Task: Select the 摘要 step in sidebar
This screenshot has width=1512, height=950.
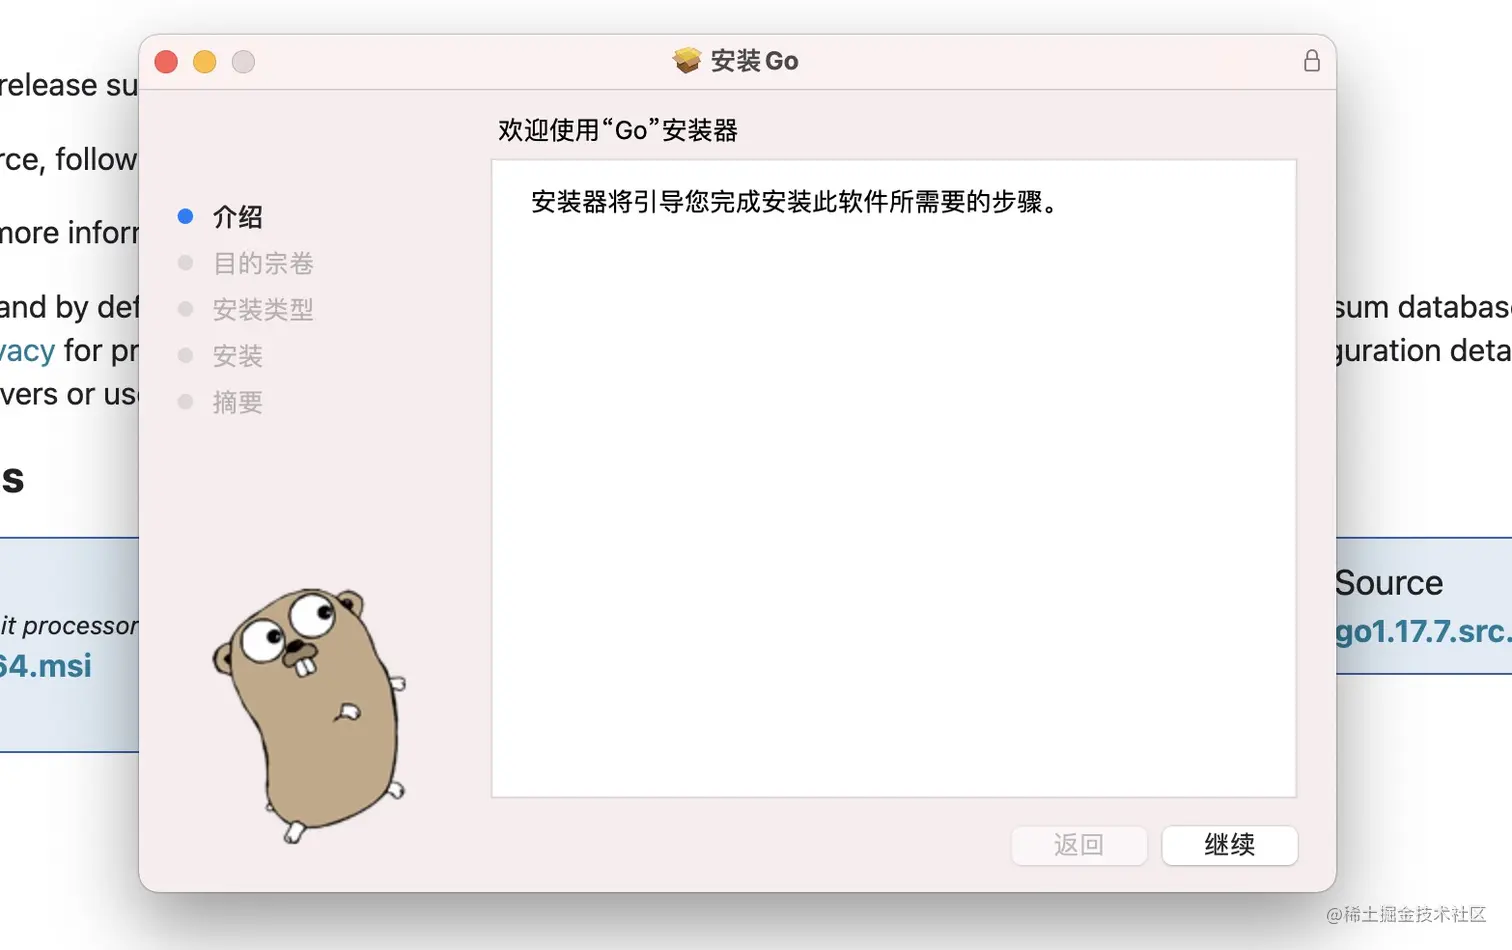Action: point(237,402)
